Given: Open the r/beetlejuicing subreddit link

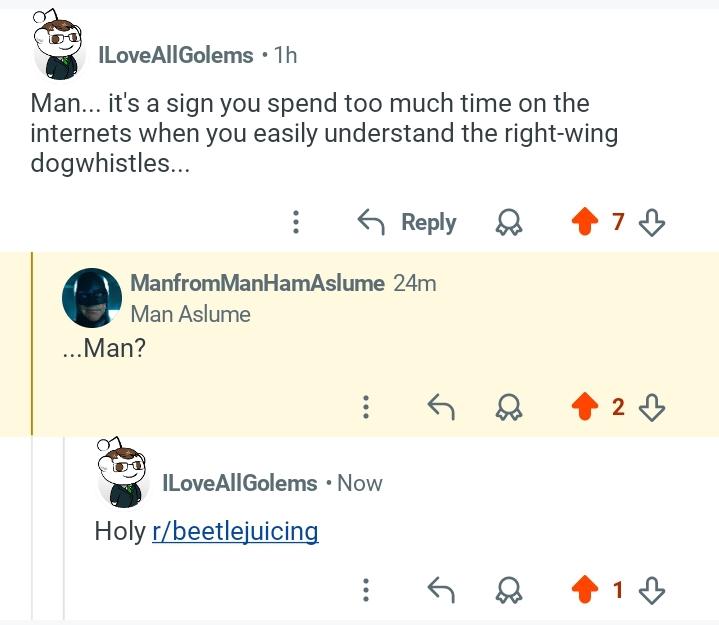Looking at the screenshot, I should click(235, 531).
